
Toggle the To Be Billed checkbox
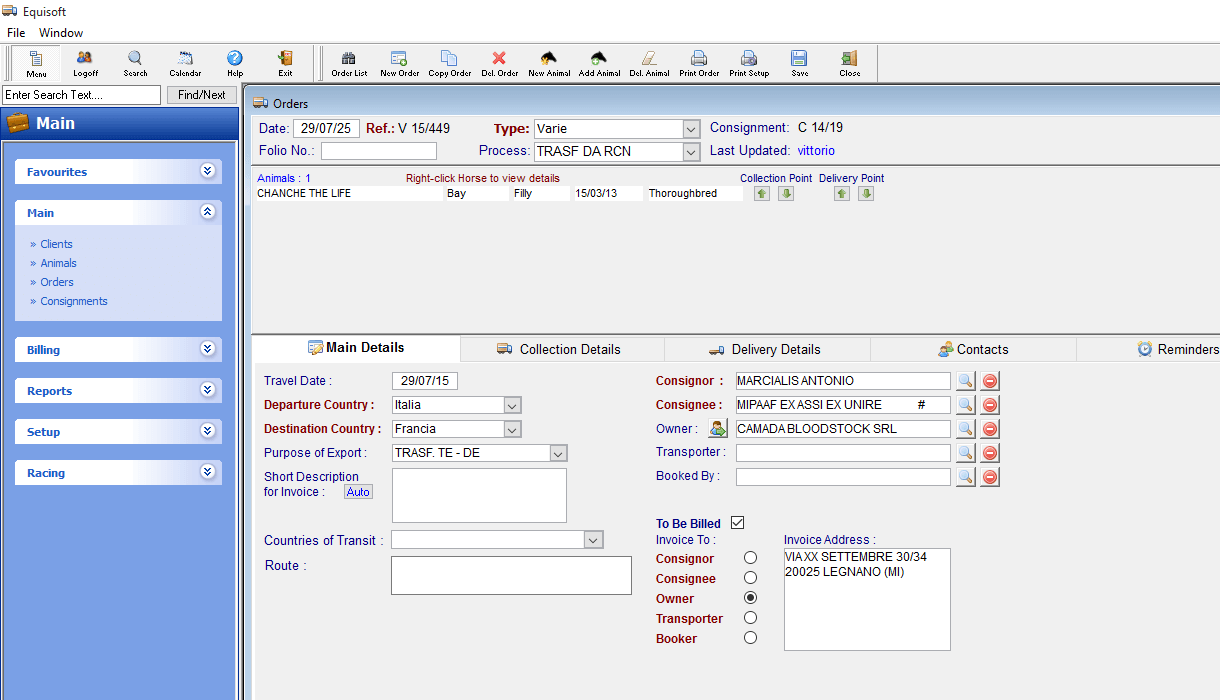pos(738,523)
